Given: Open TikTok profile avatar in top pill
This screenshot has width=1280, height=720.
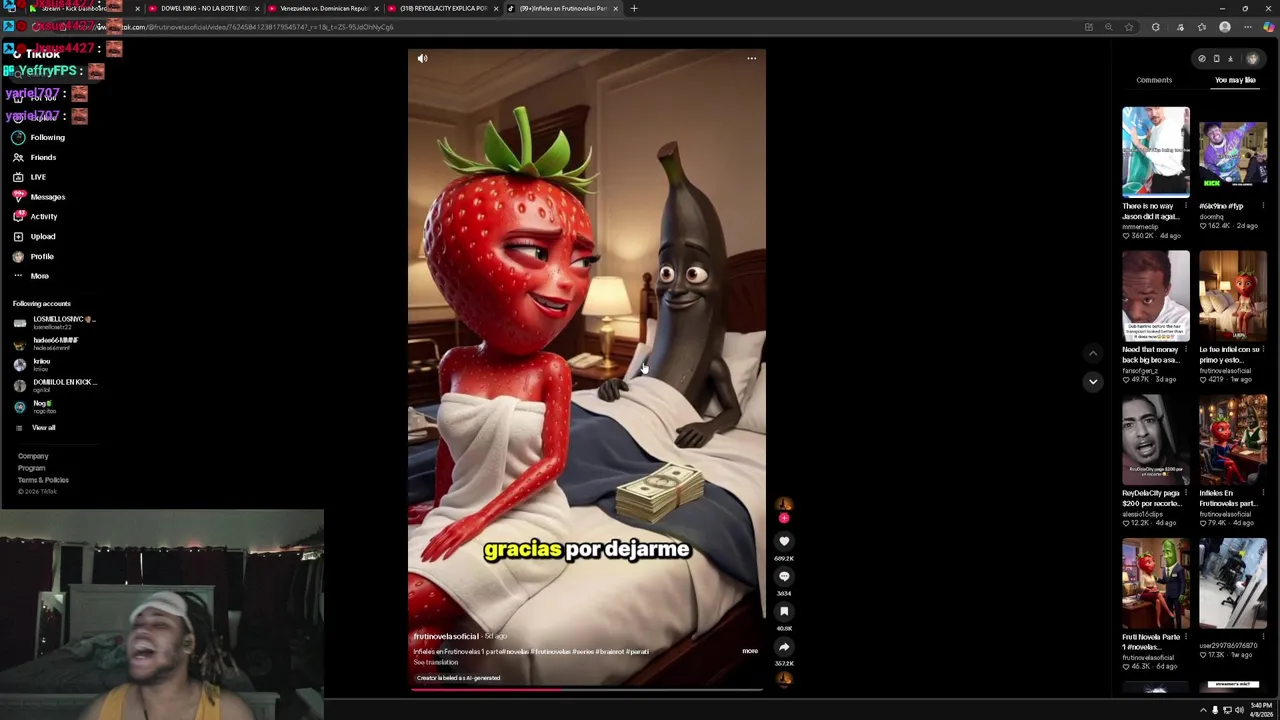Looking at the screenshot, I should click(1252, 59).
